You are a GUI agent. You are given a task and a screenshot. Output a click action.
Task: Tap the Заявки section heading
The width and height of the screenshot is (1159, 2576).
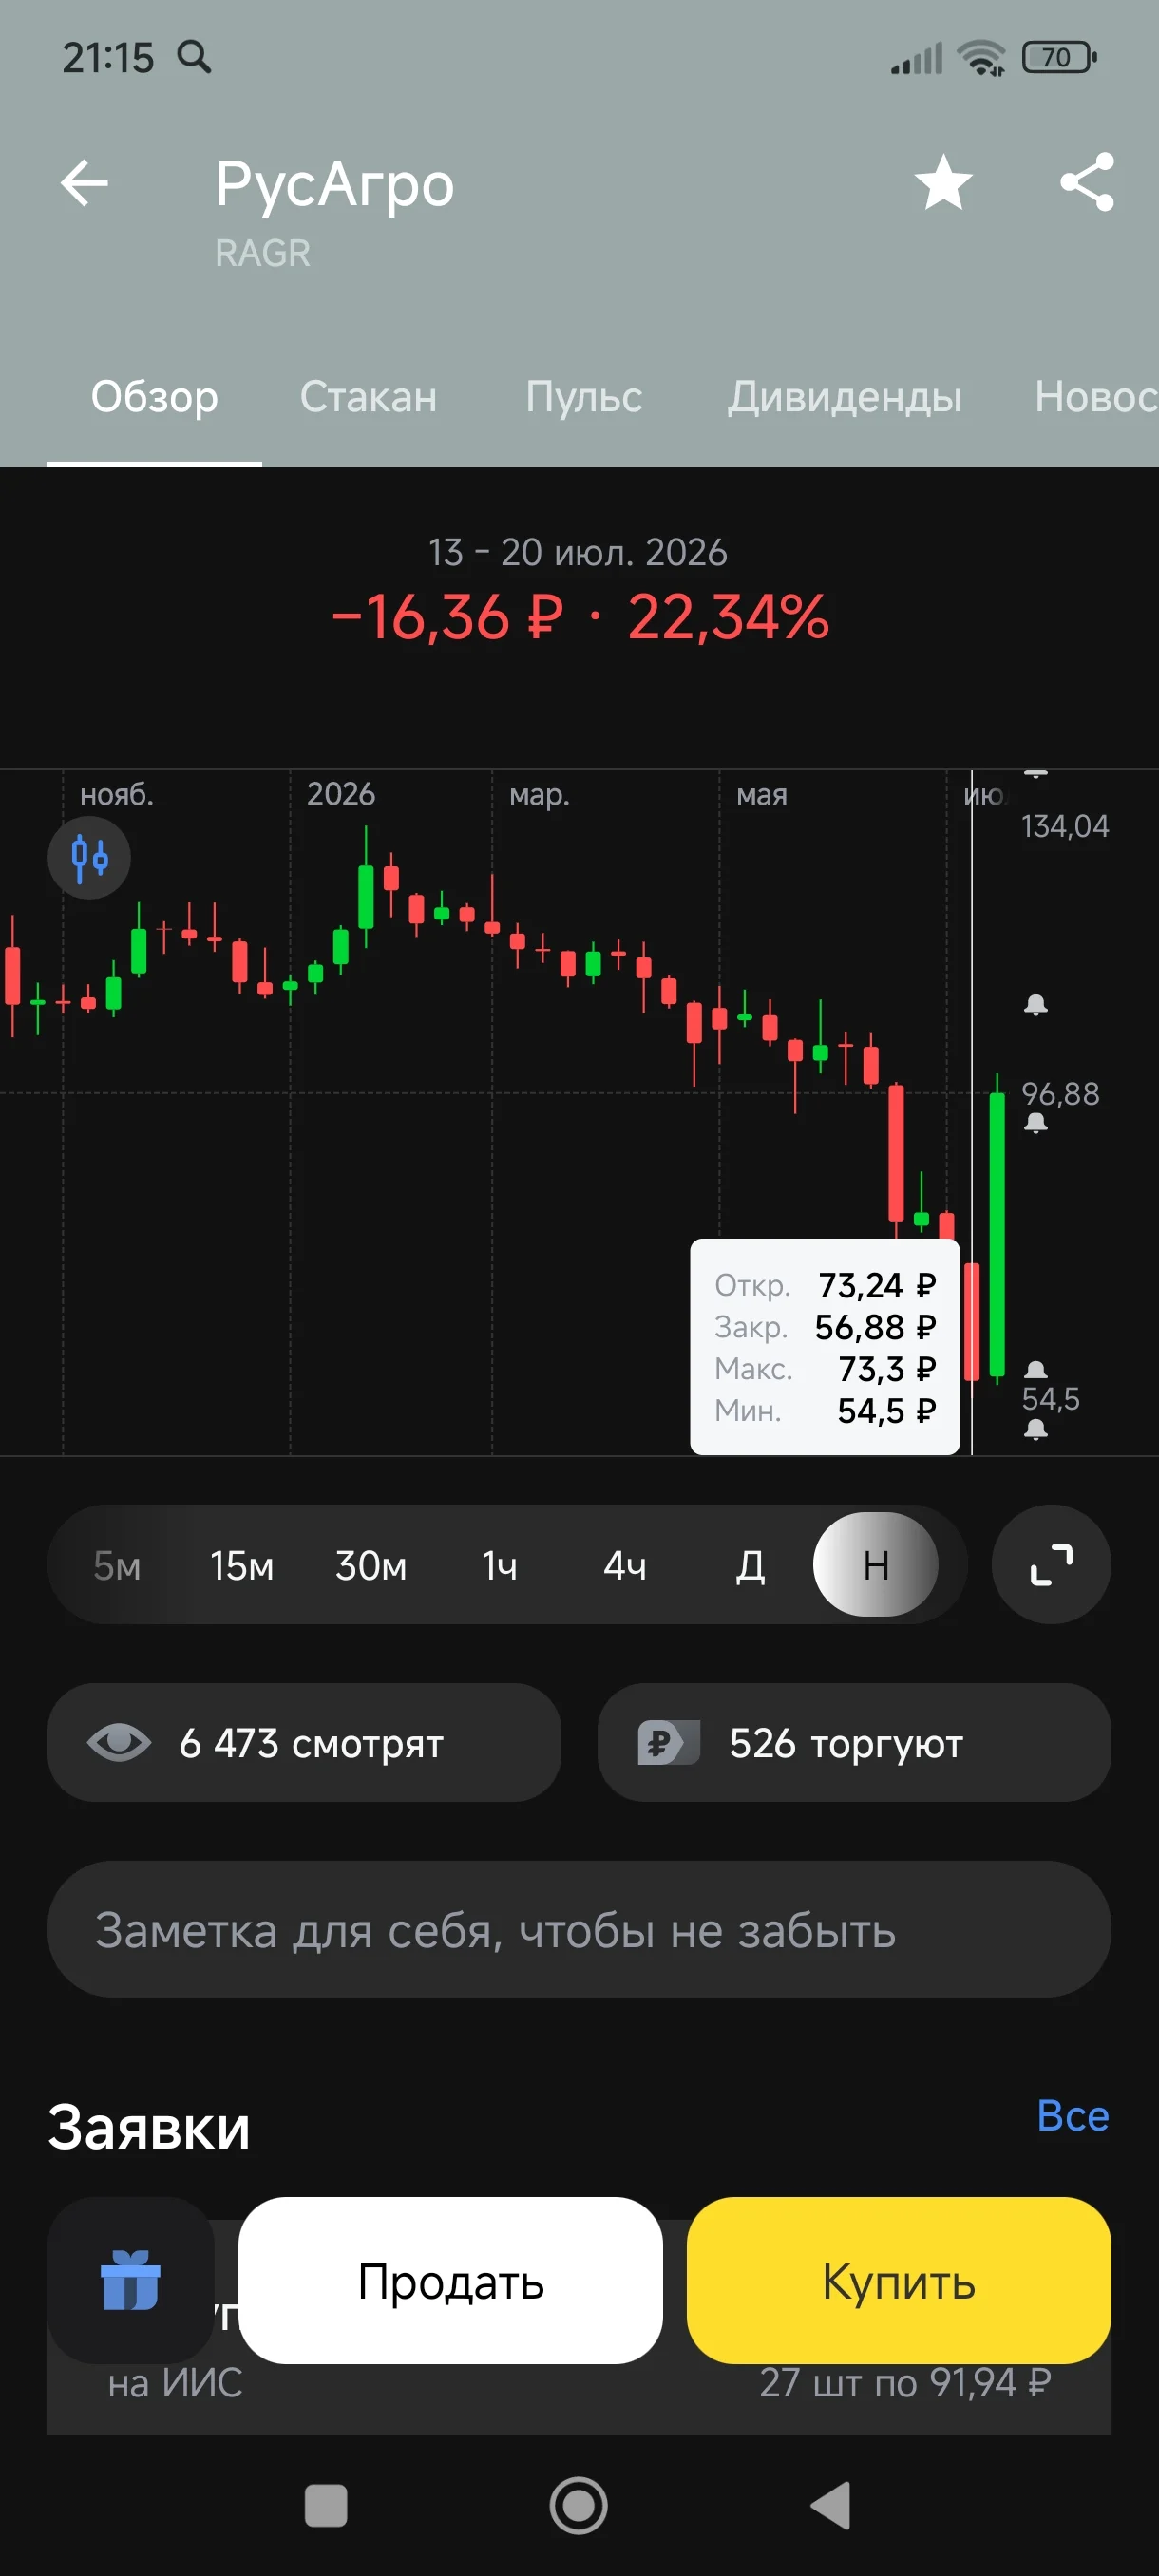149,2127
